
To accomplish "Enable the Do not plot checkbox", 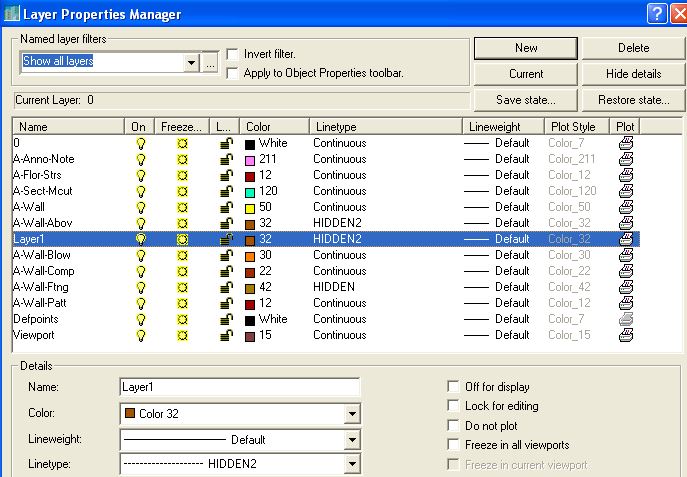I will [x=456, y=426].
